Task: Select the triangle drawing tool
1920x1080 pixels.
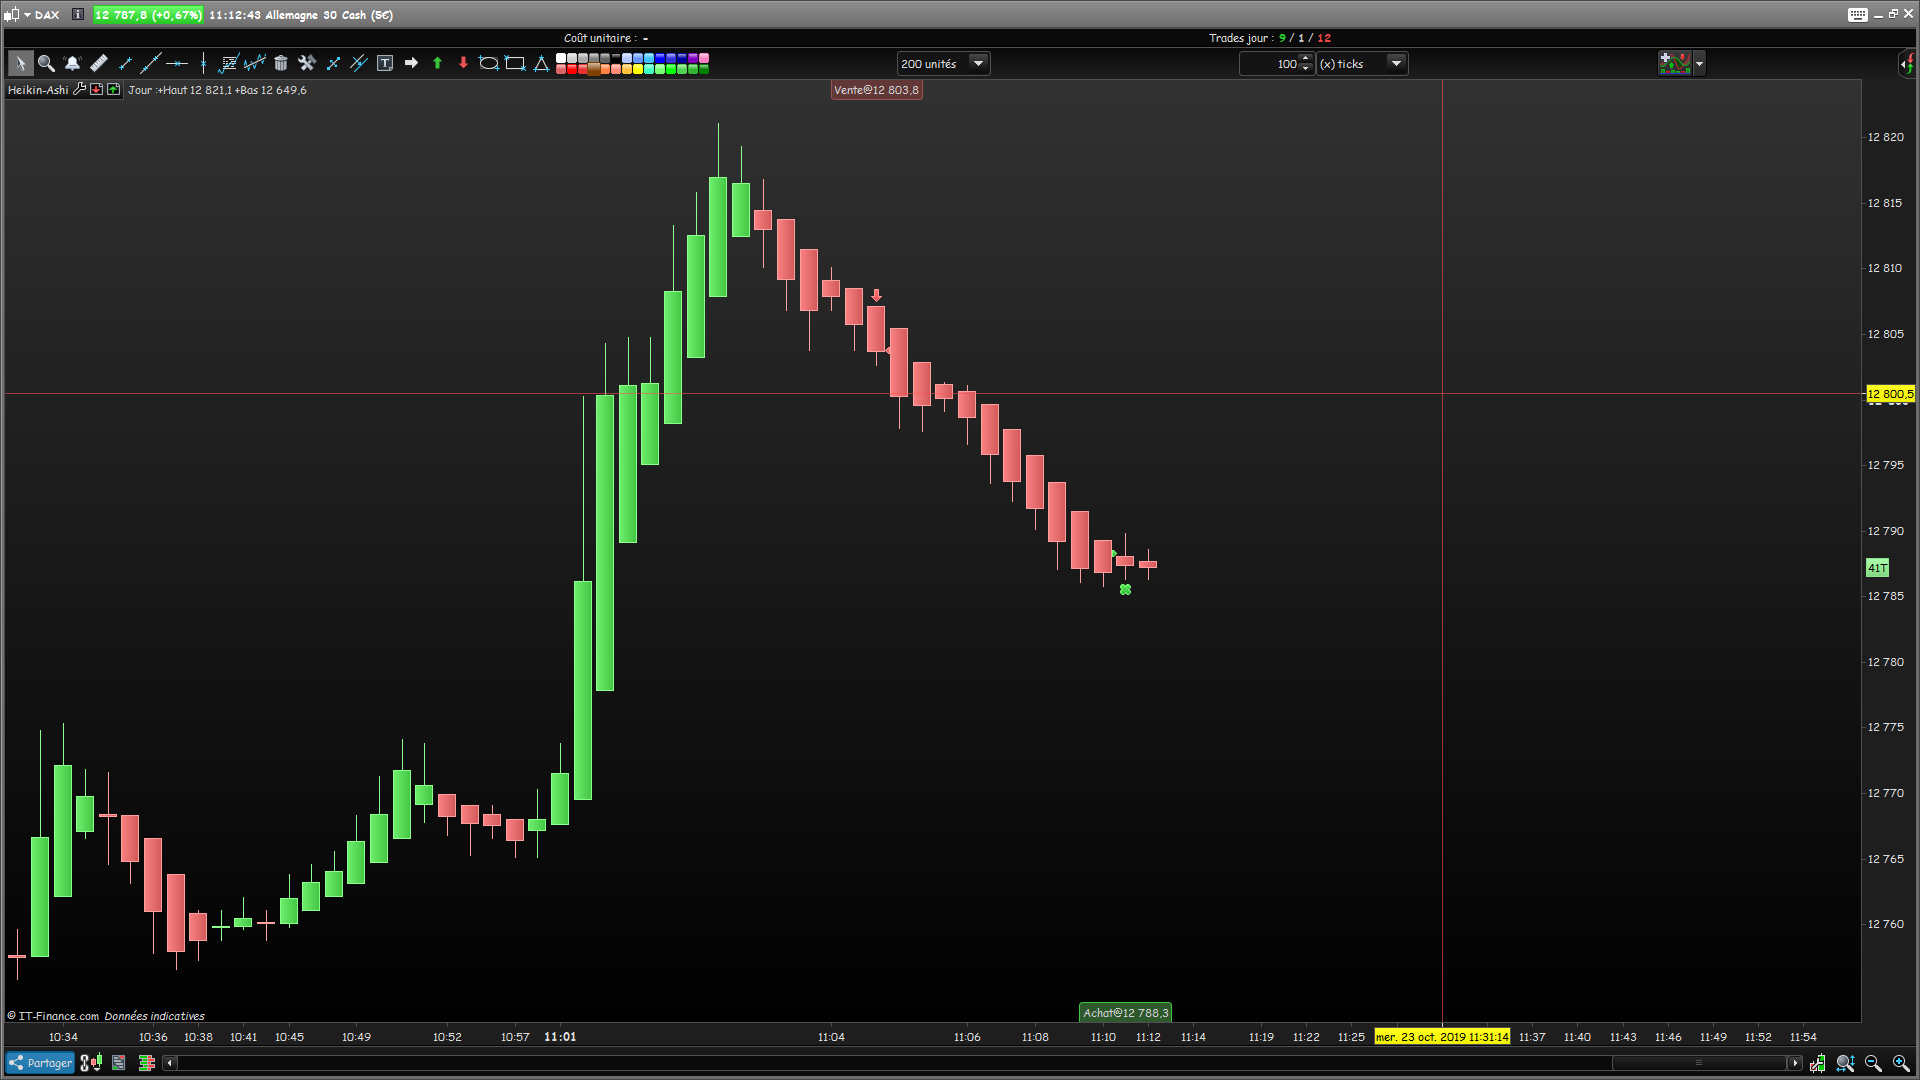Action: point(541,63)
